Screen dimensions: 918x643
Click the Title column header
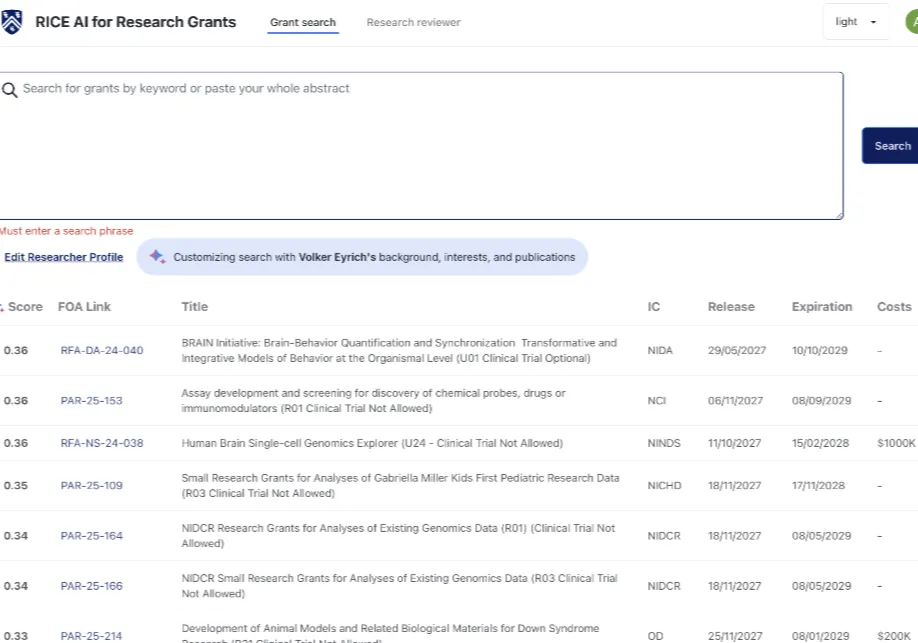[194, 307]
